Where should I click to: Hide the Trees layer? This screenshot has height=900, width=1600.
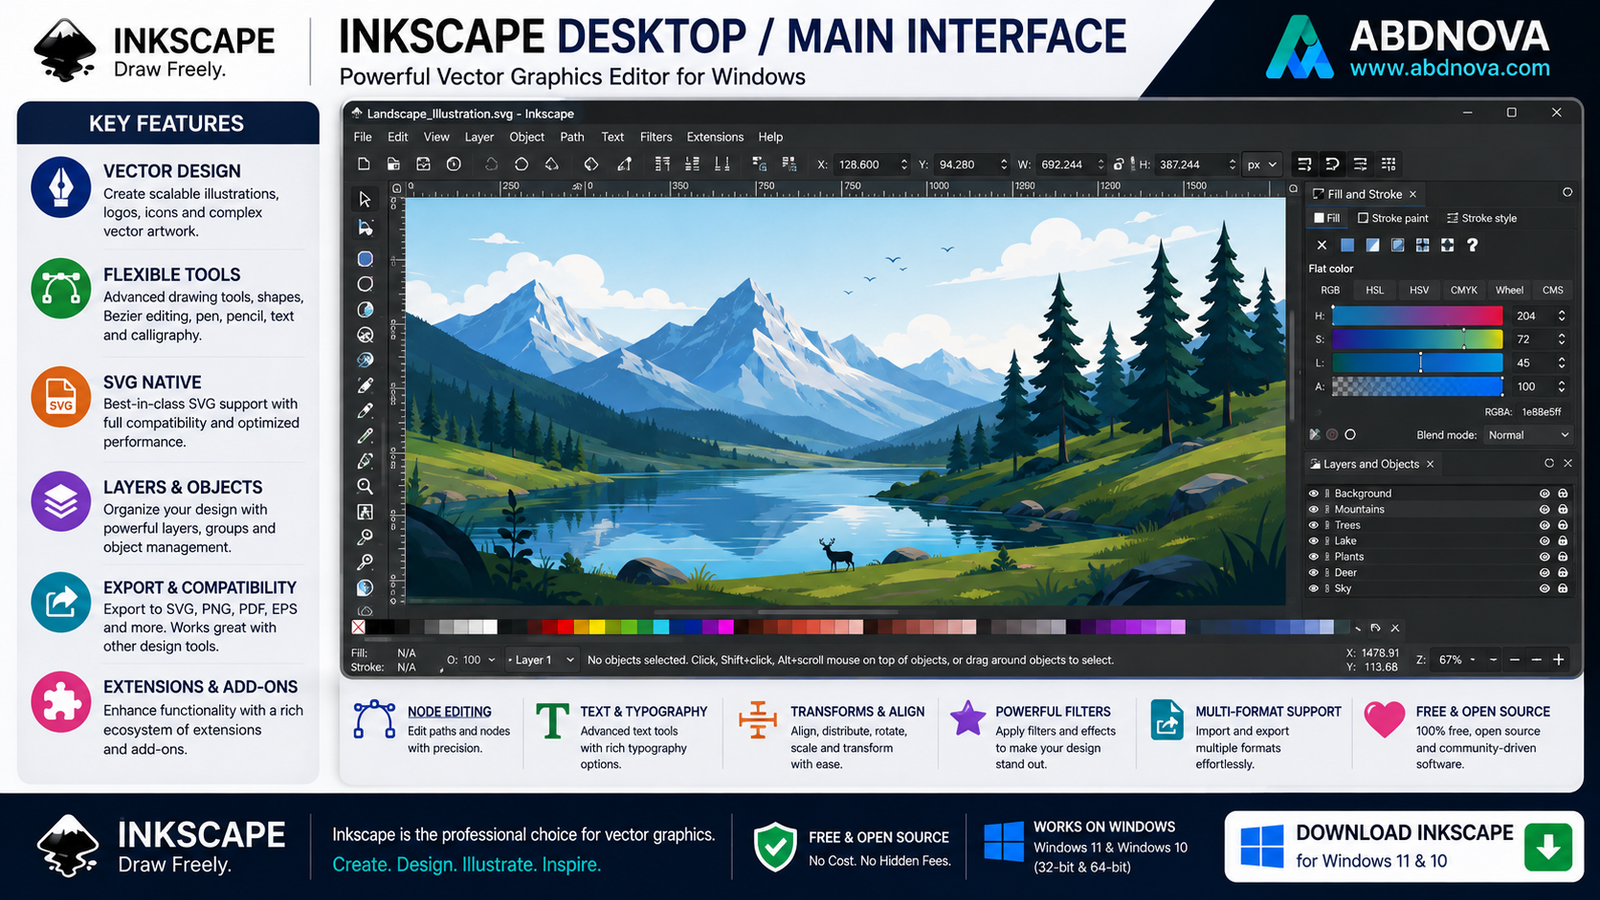tap(1314, 525)
